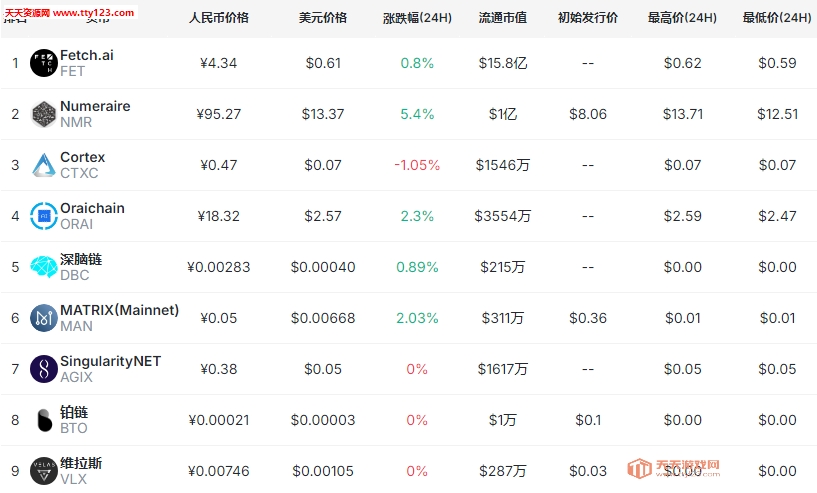The height and width of the screenshot is (493, 817).
Task: Click the Velas VLX logo
Action: (44, 471)
